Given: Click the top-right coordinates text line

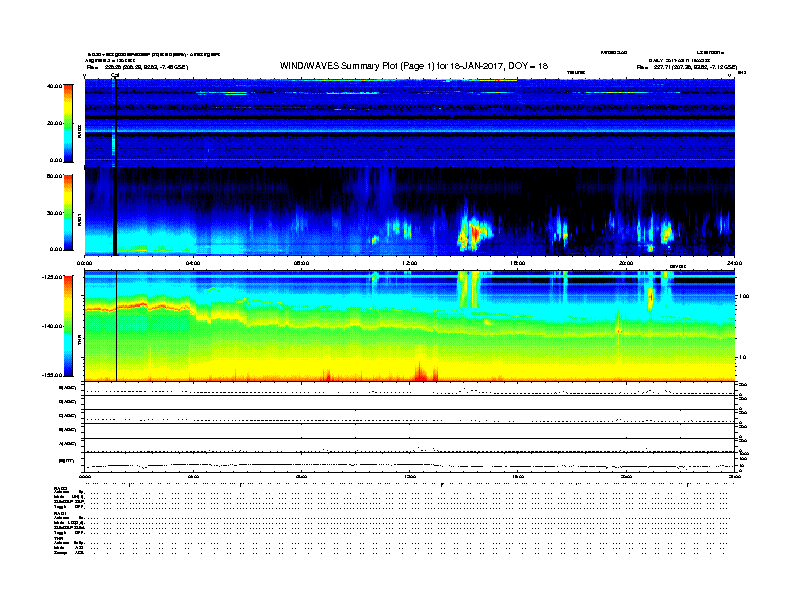Looking at the screenshot, I should pyautogui.click(x=686, y=67).
